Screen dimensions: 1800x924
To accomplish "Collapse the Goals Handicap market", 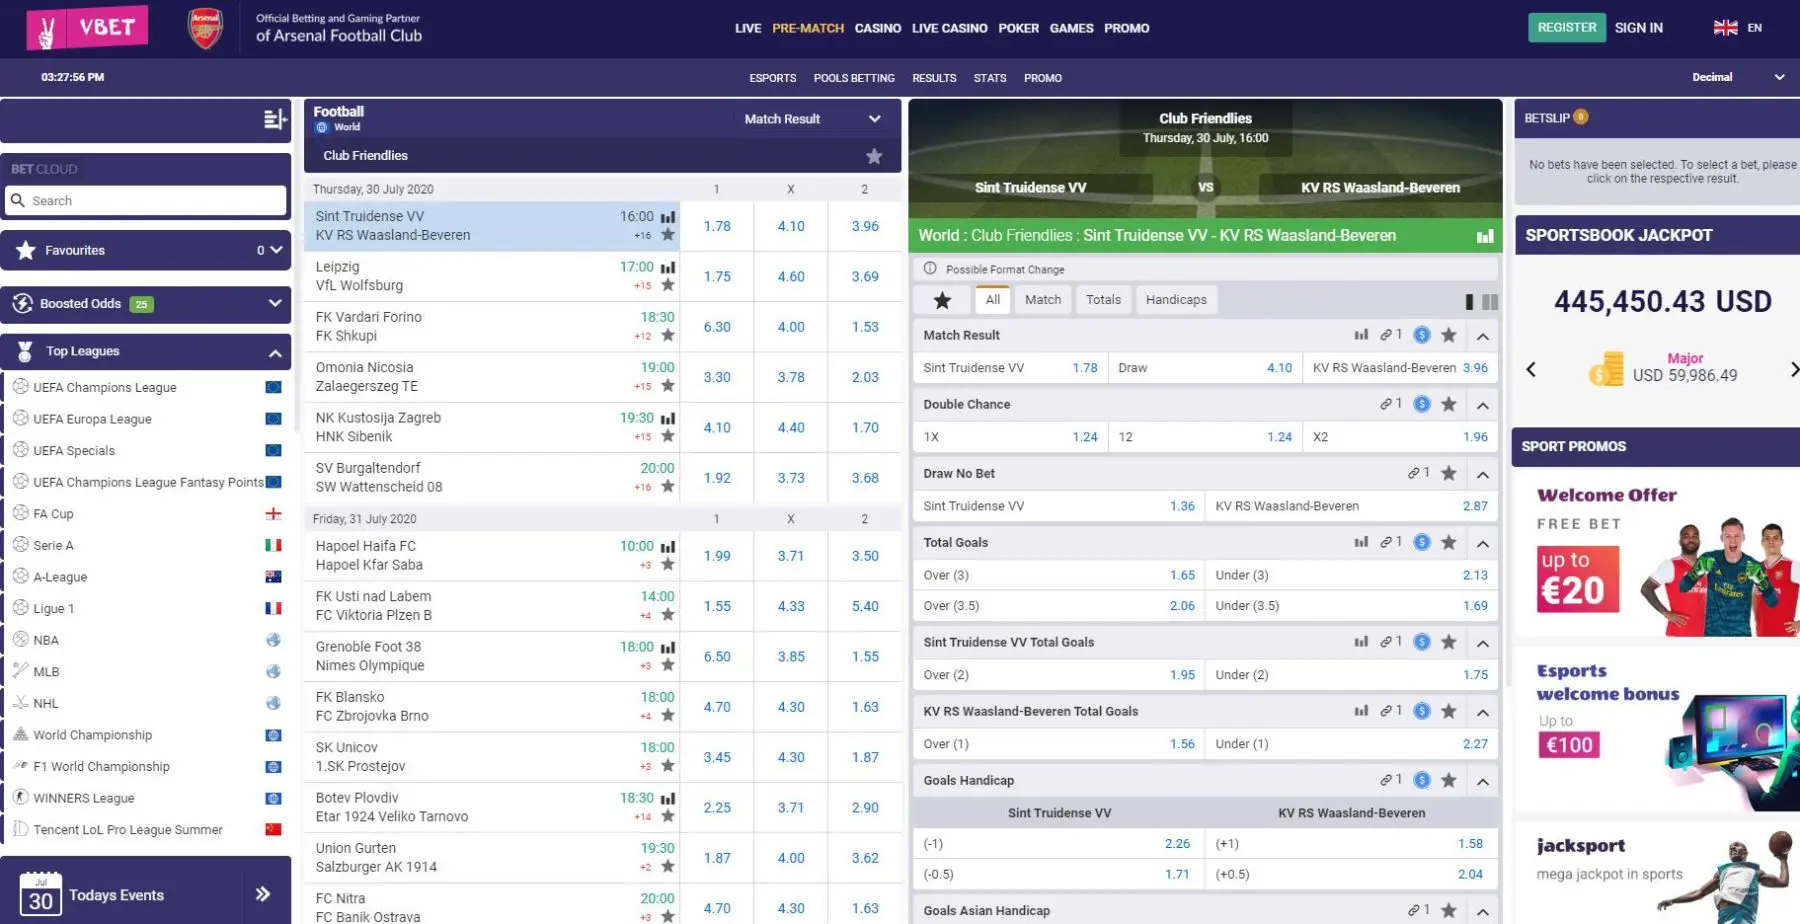I will (x=1483, y=781).
